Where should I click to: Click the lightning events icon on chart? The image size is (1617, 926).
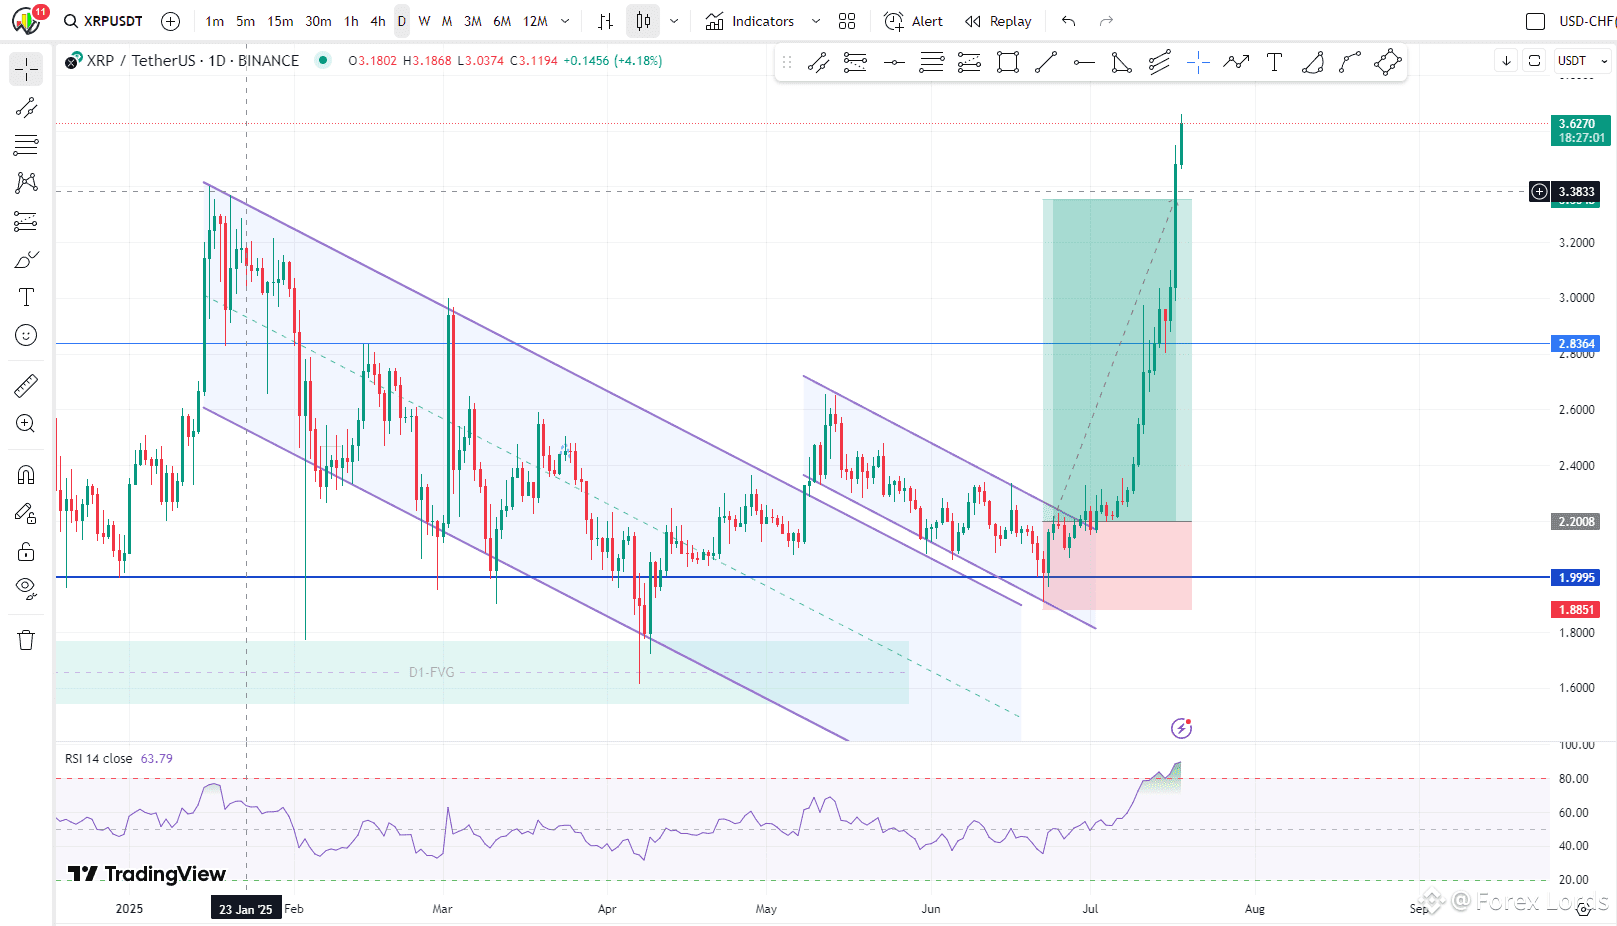pos(1181,728)
